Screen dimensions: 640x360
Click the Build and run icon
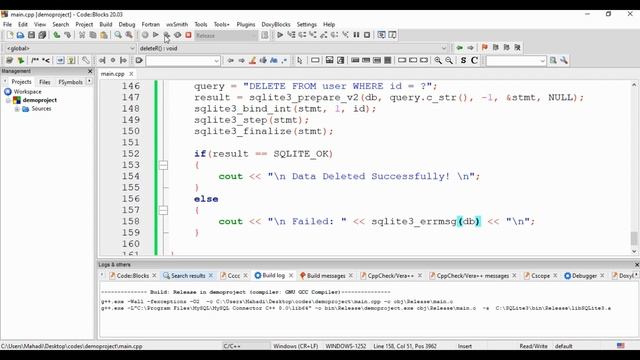point(167,35)
